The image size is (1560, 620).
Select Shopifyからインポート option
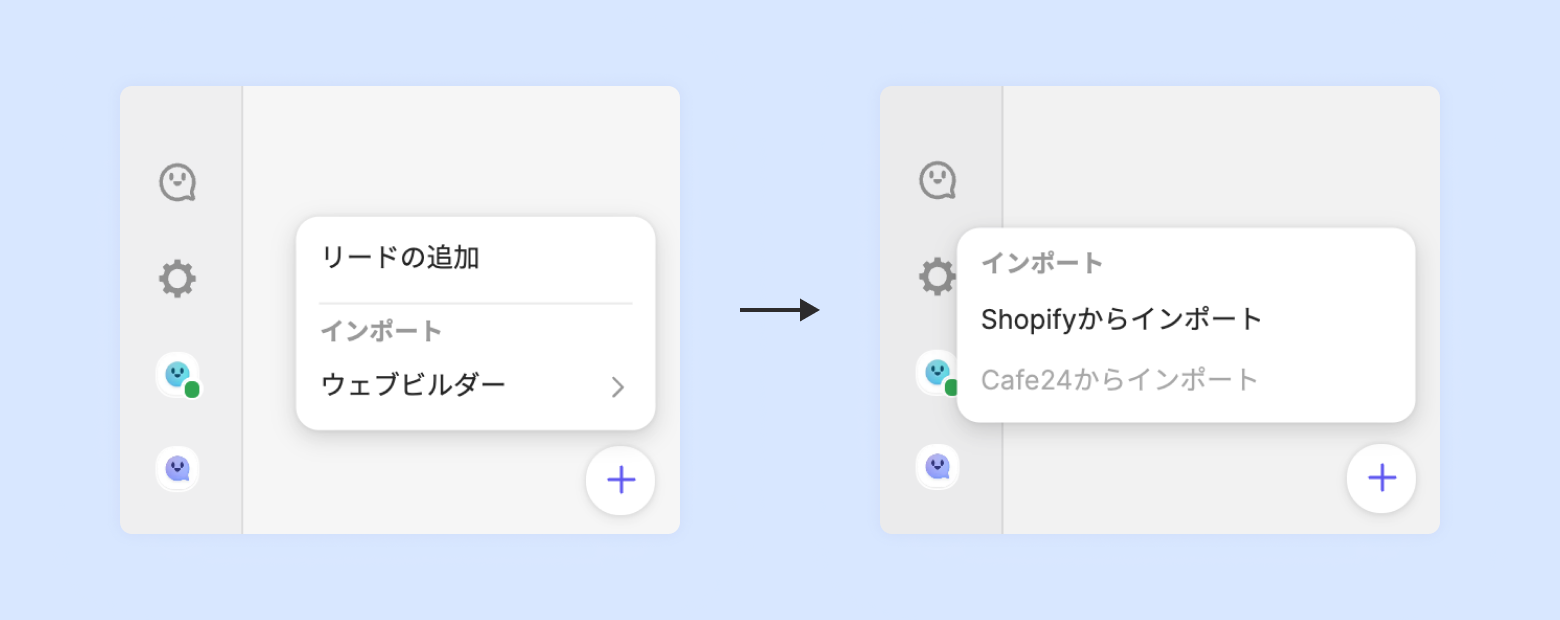pyautogui.click(x=1122, y=320)
